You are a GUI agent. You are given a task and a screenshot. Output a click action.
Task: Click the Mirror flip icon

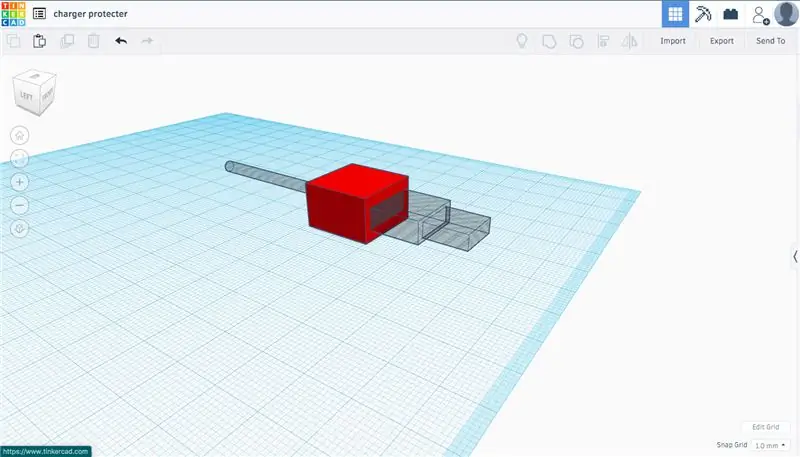point(630,41)
